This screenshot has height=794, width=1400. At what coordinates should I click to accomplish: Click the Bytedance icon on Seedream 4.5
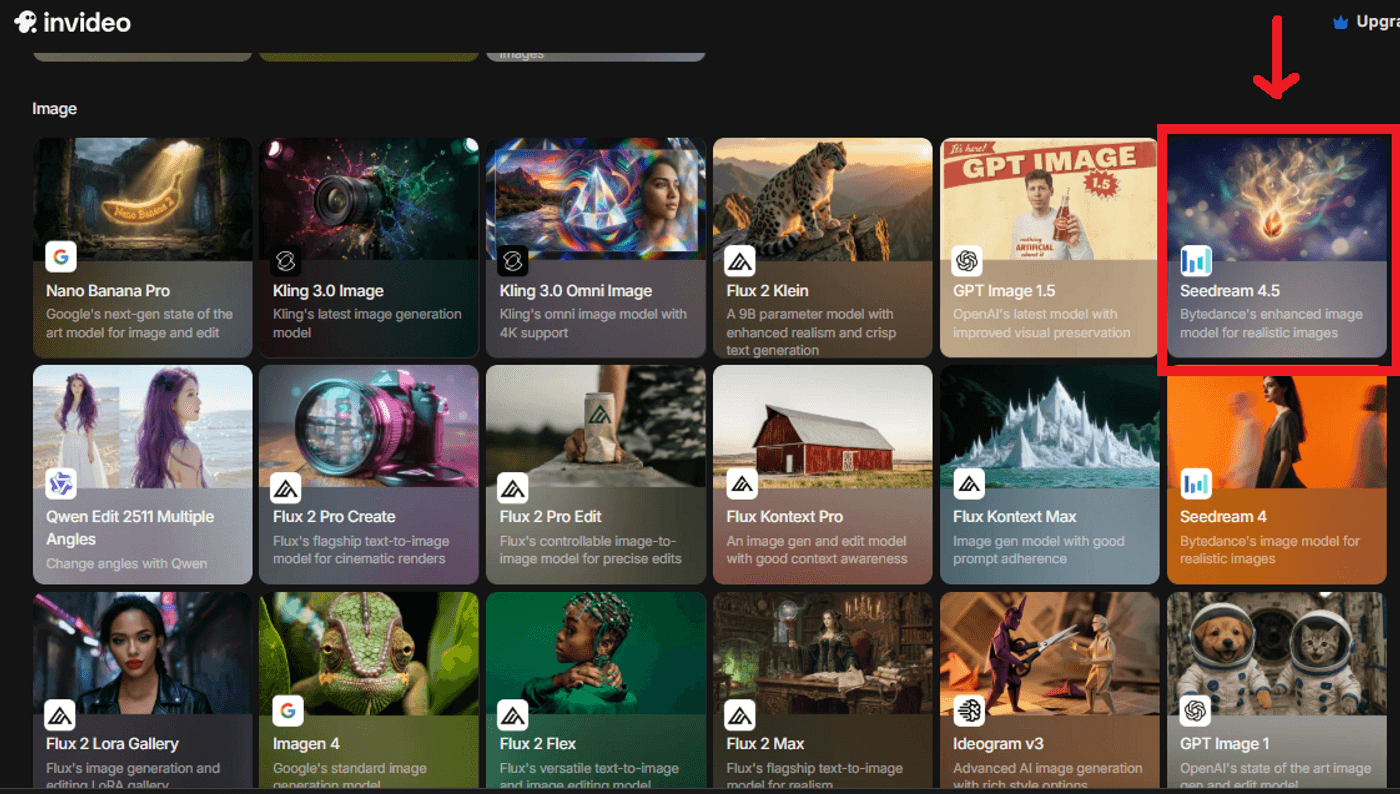[1196, 261]
